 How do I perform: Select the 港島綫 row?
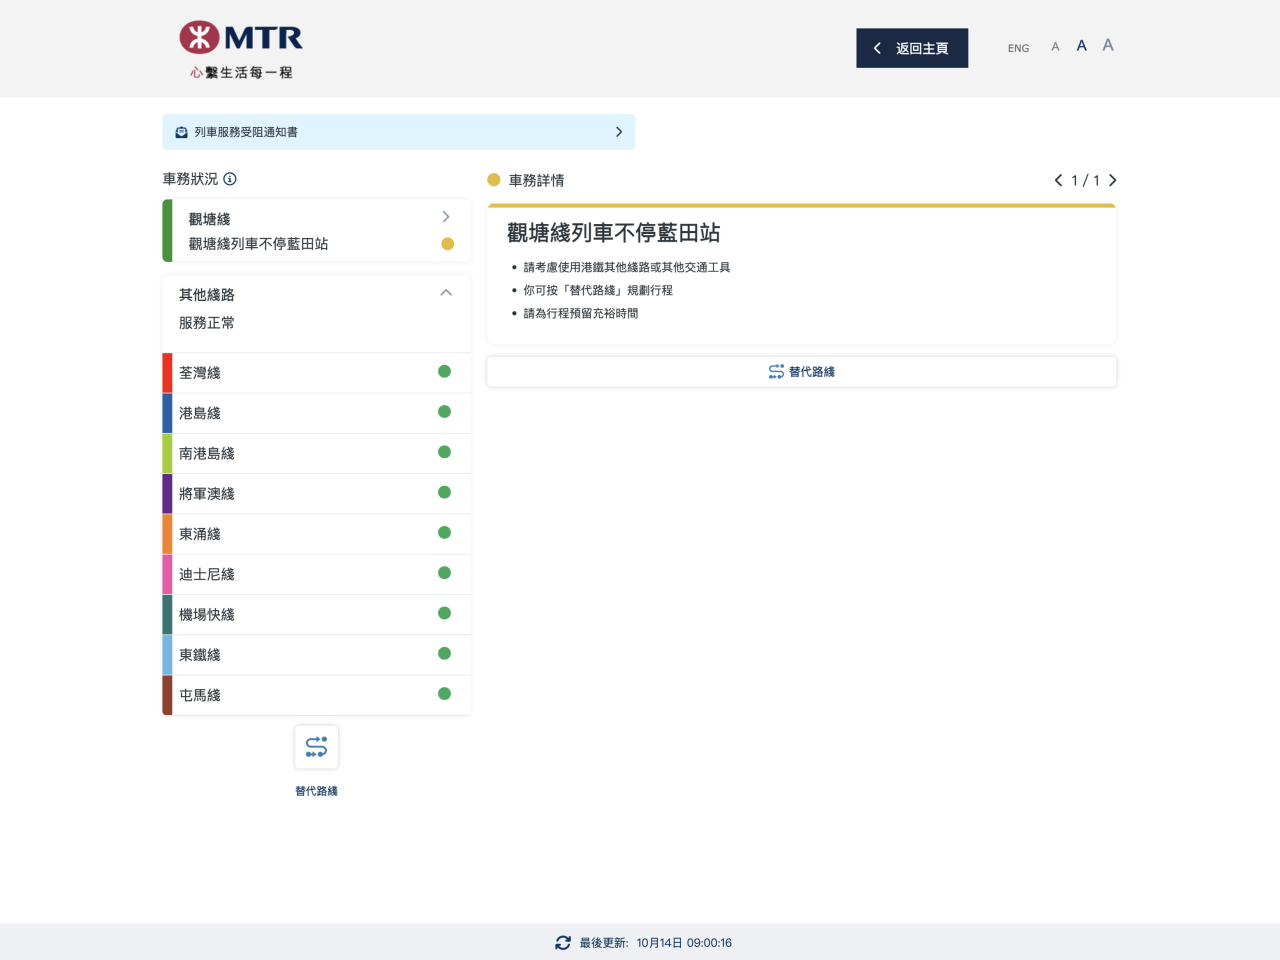[316, 413]
